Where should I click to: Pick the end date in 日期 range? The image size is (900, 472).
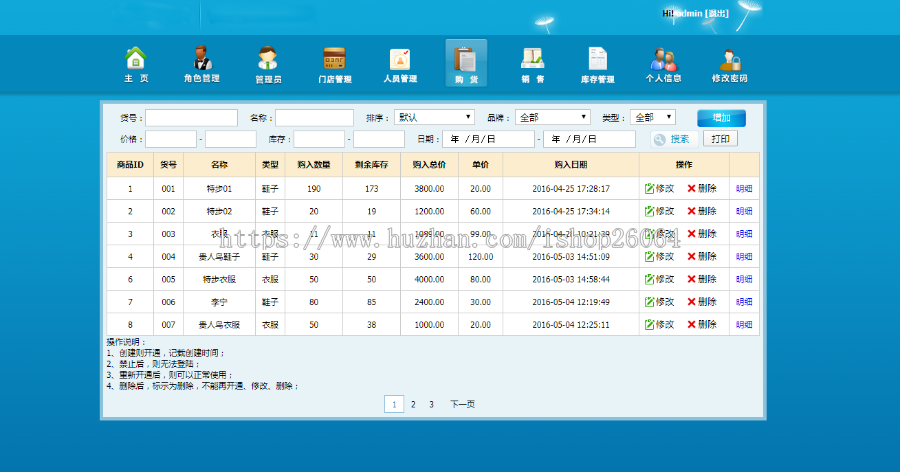tap(589, 139)
